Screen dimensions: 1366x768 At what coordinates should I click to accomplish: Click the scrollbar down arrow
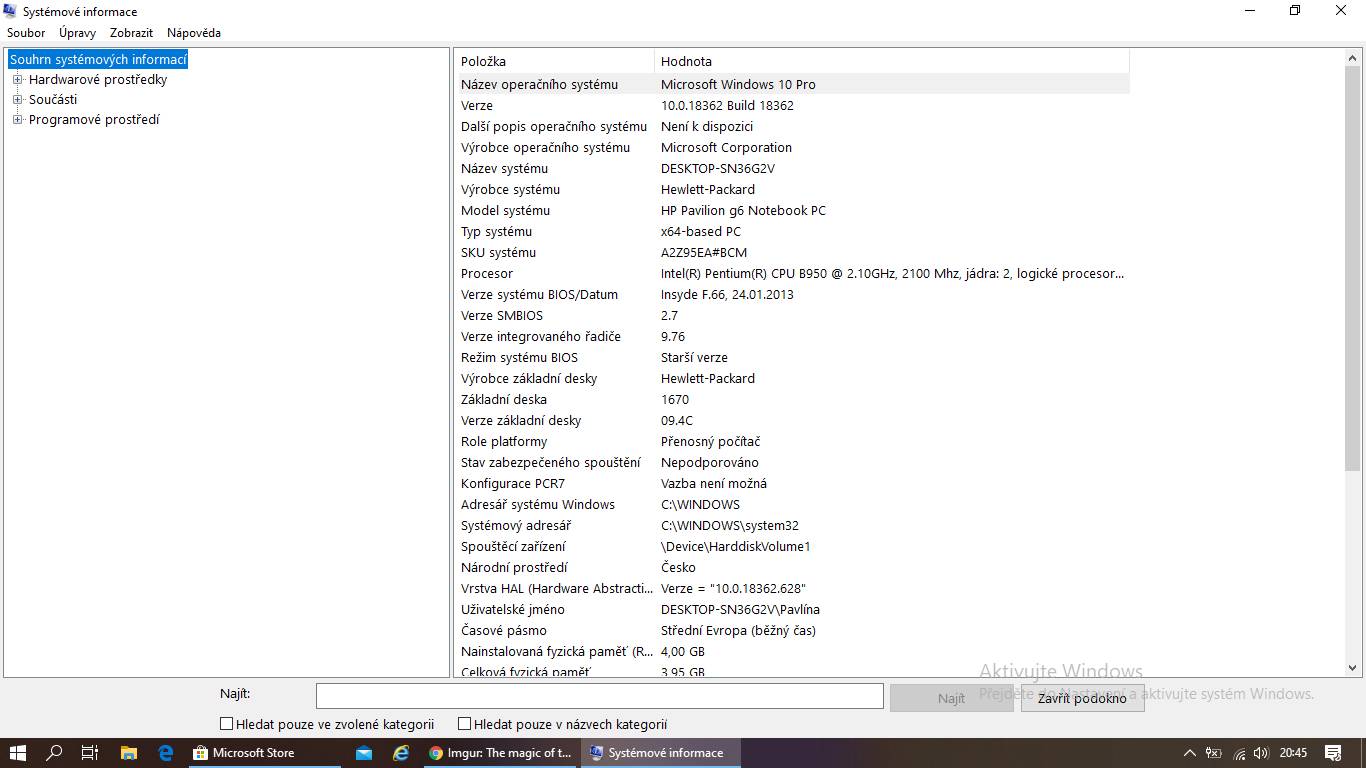click(x=1353, y=668)
